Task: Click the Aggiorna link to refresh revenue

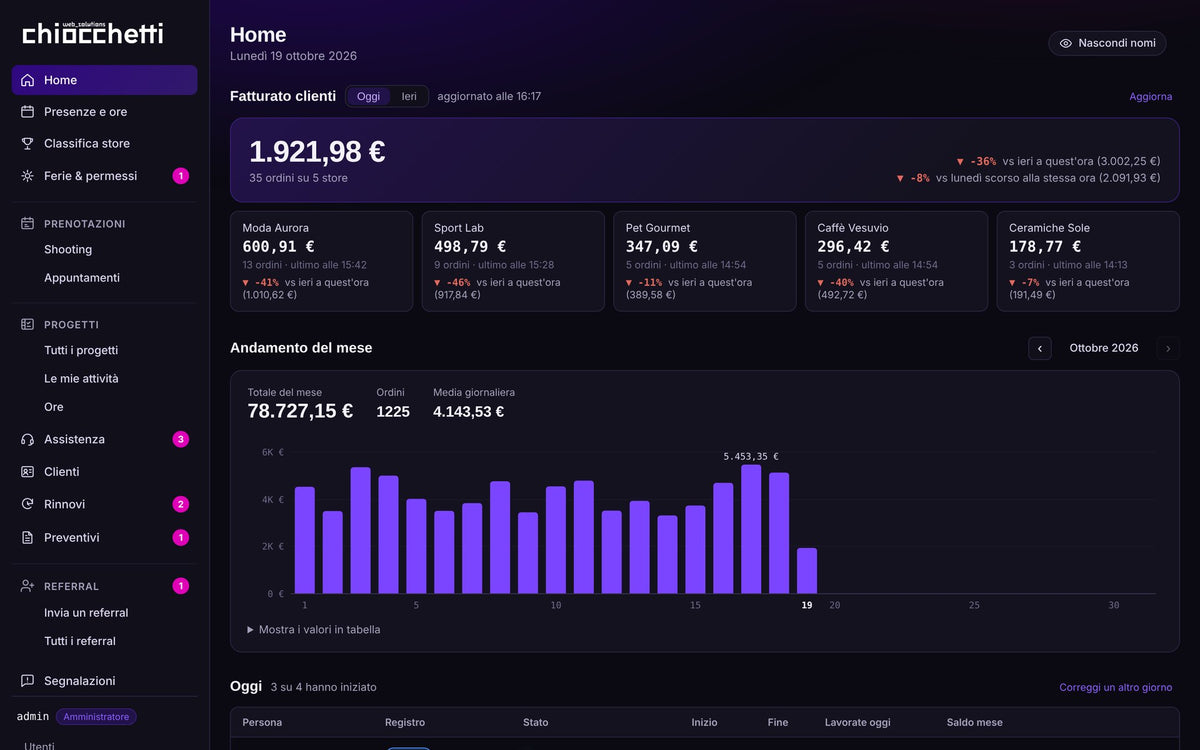Action: tap(1150, 97)
